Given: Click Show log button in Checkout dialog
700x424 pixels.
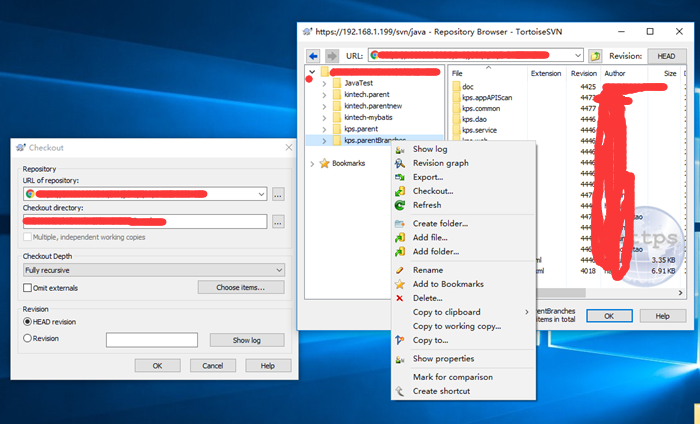Looking at the screenshot, I should pos(247,340).
